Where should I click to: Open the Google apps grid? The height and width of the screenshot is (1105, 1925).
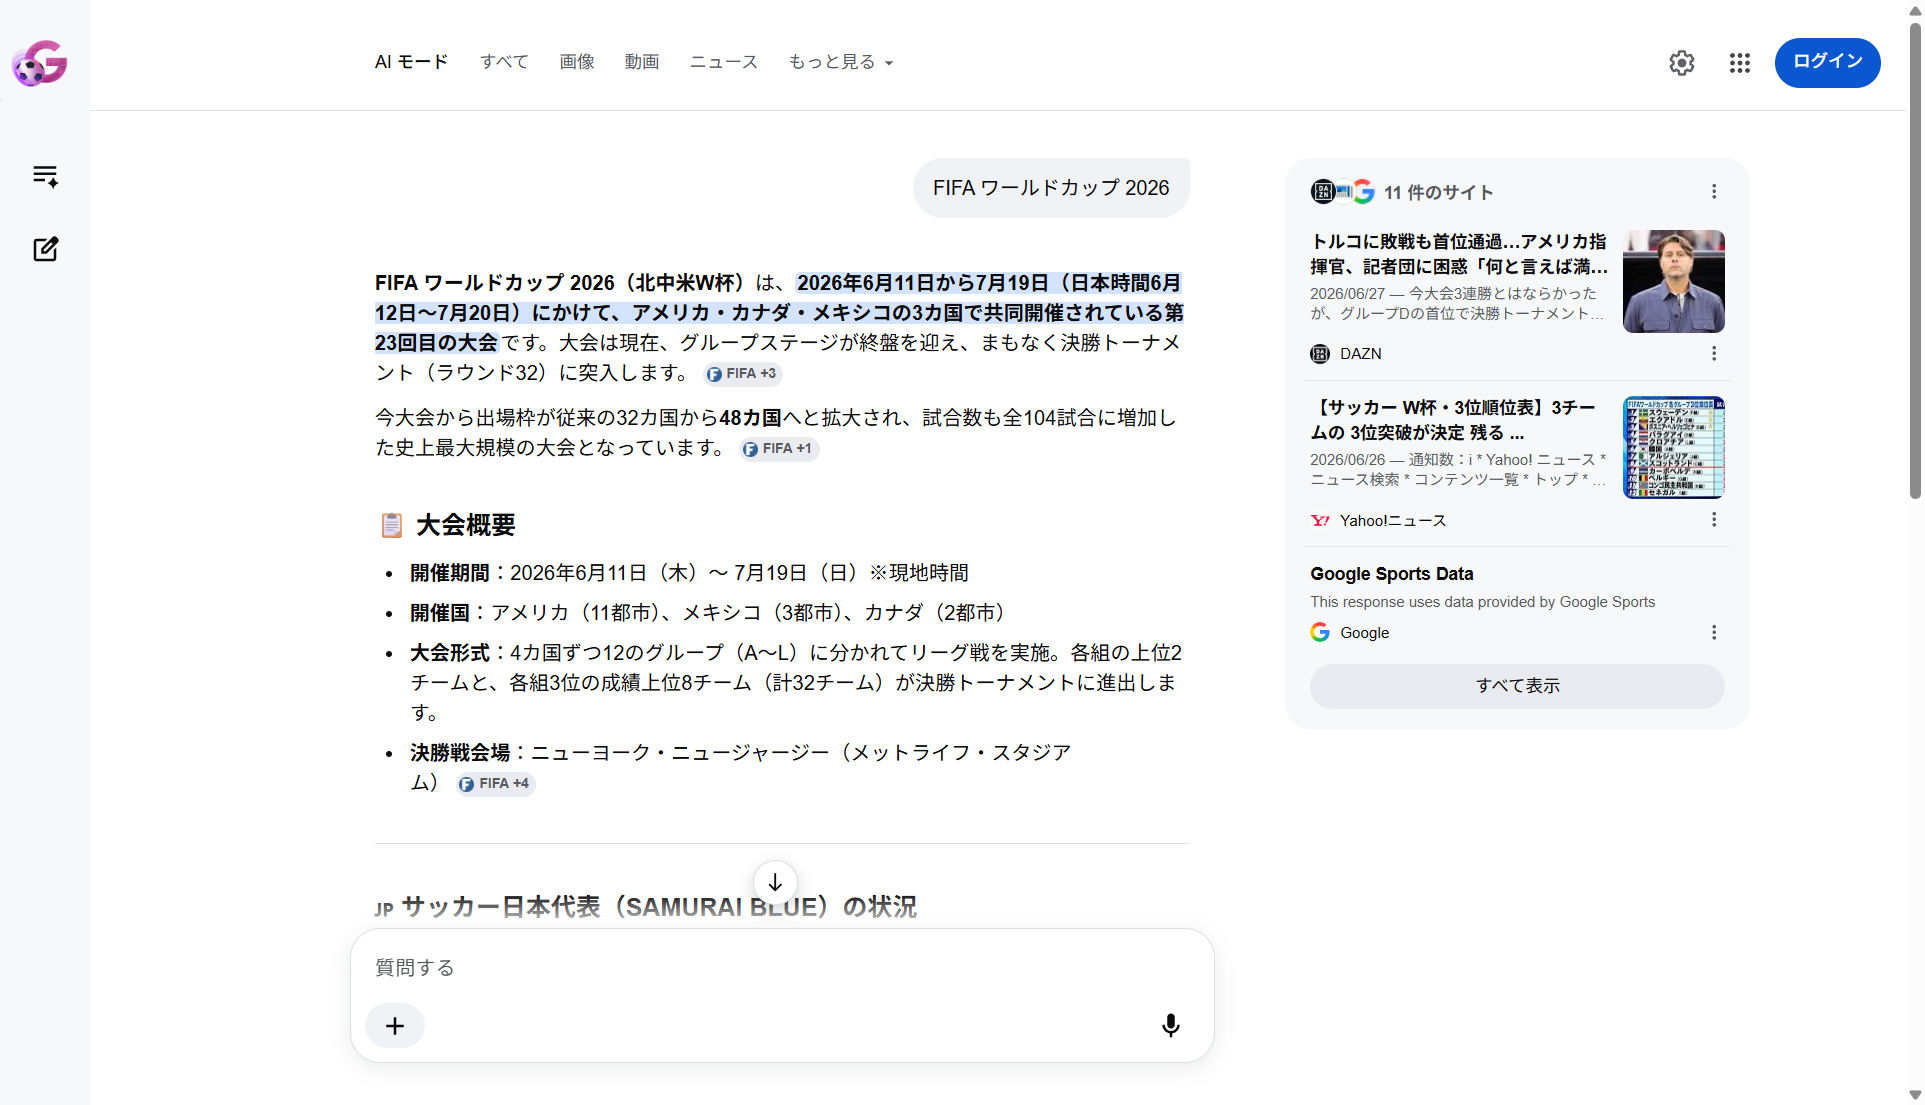click(1740, 63)
